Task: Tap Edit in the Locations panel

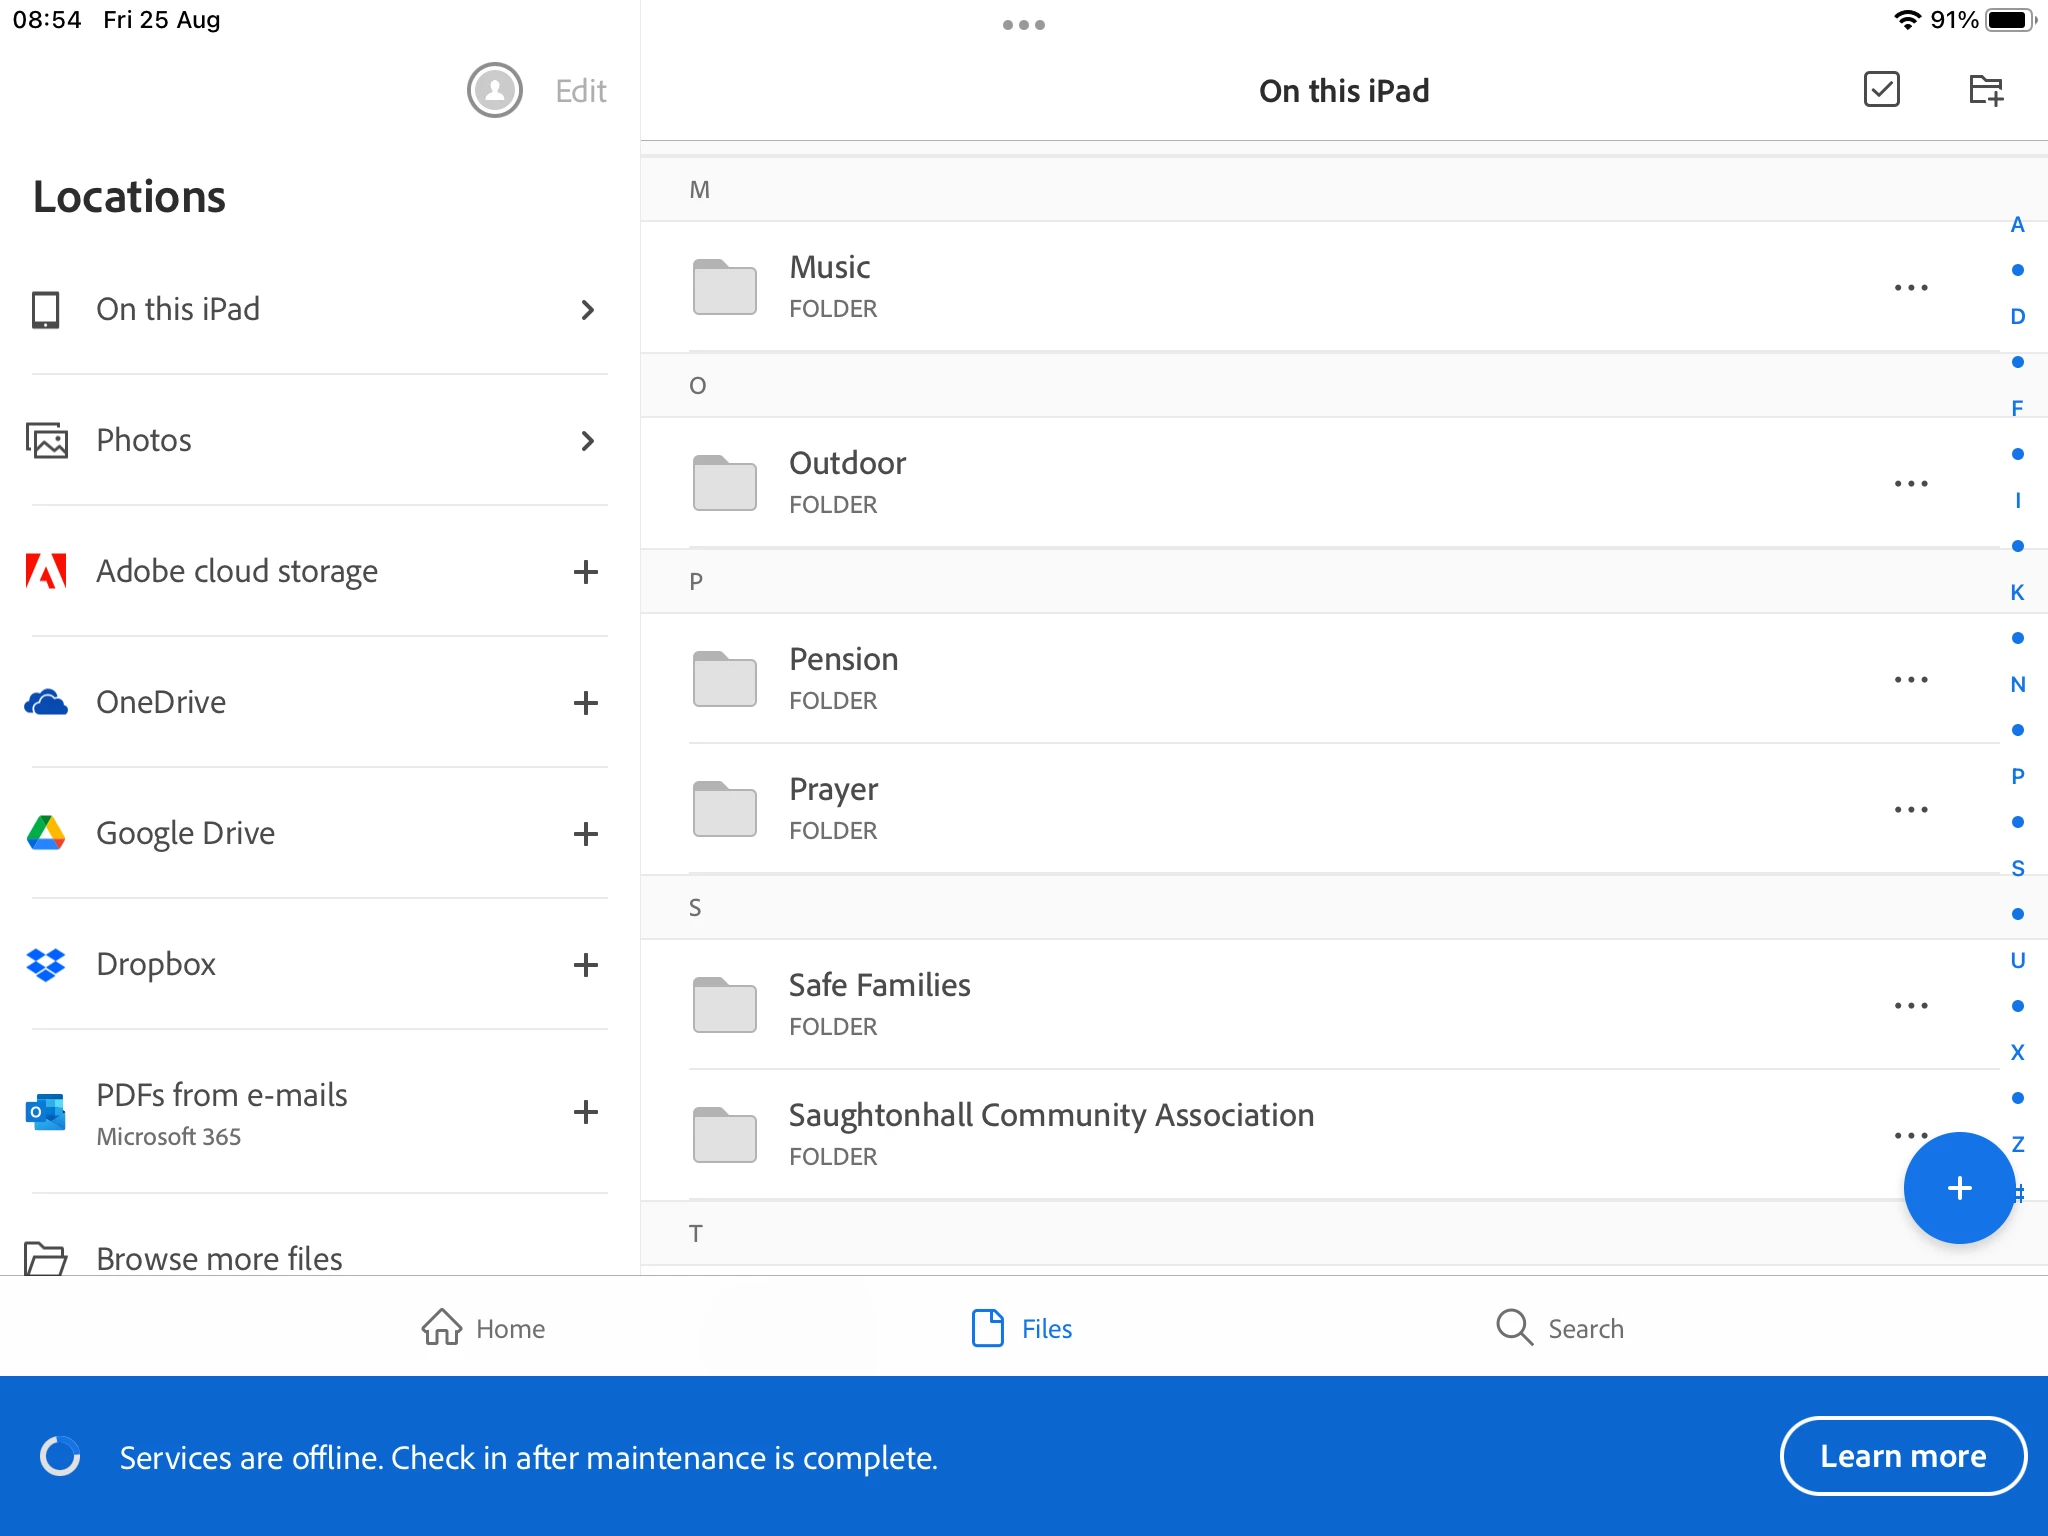Action: point(580,91)
